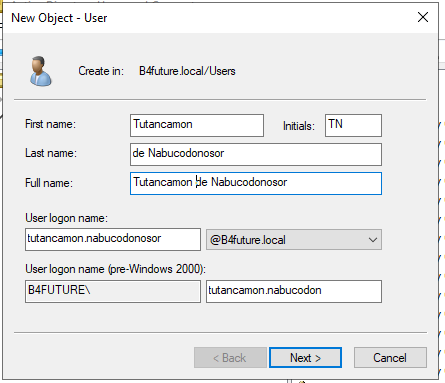Click the pre-Windows 2000 logon name field
This screenshot has width=445, height=383.
[294, 291]
